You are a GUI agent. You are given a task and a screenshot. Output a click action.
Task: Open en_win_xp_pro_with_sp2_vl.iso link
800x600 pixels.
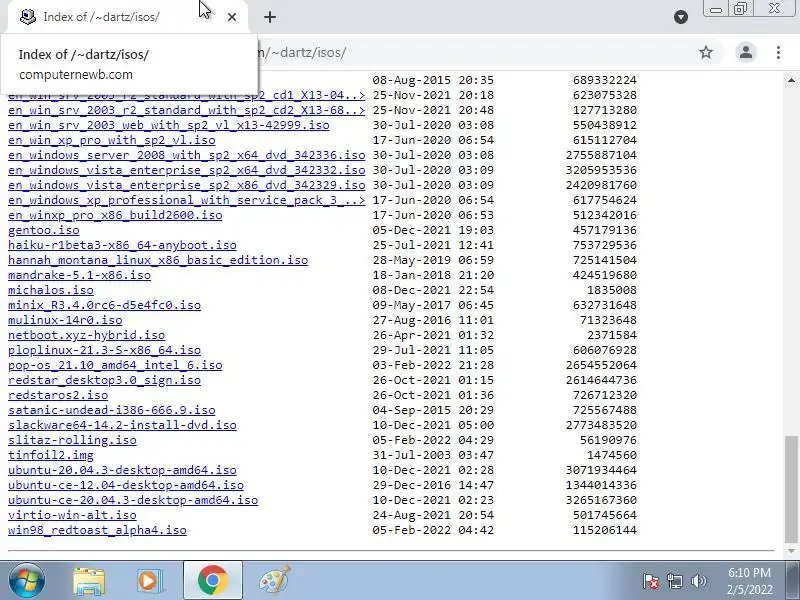click(x=112, y=140)
